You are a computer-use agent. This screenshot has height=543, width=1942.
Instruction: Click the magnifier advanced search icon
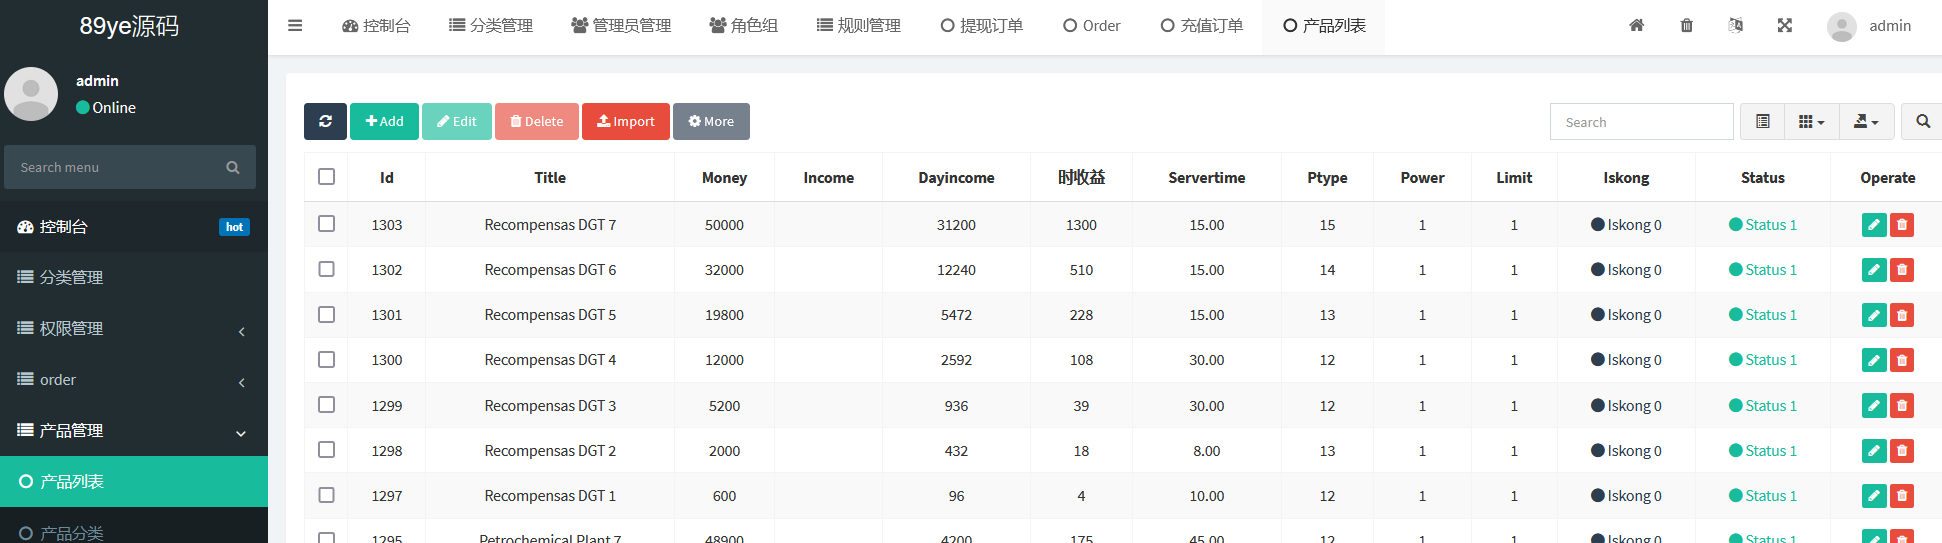[x=1922, y=121]
